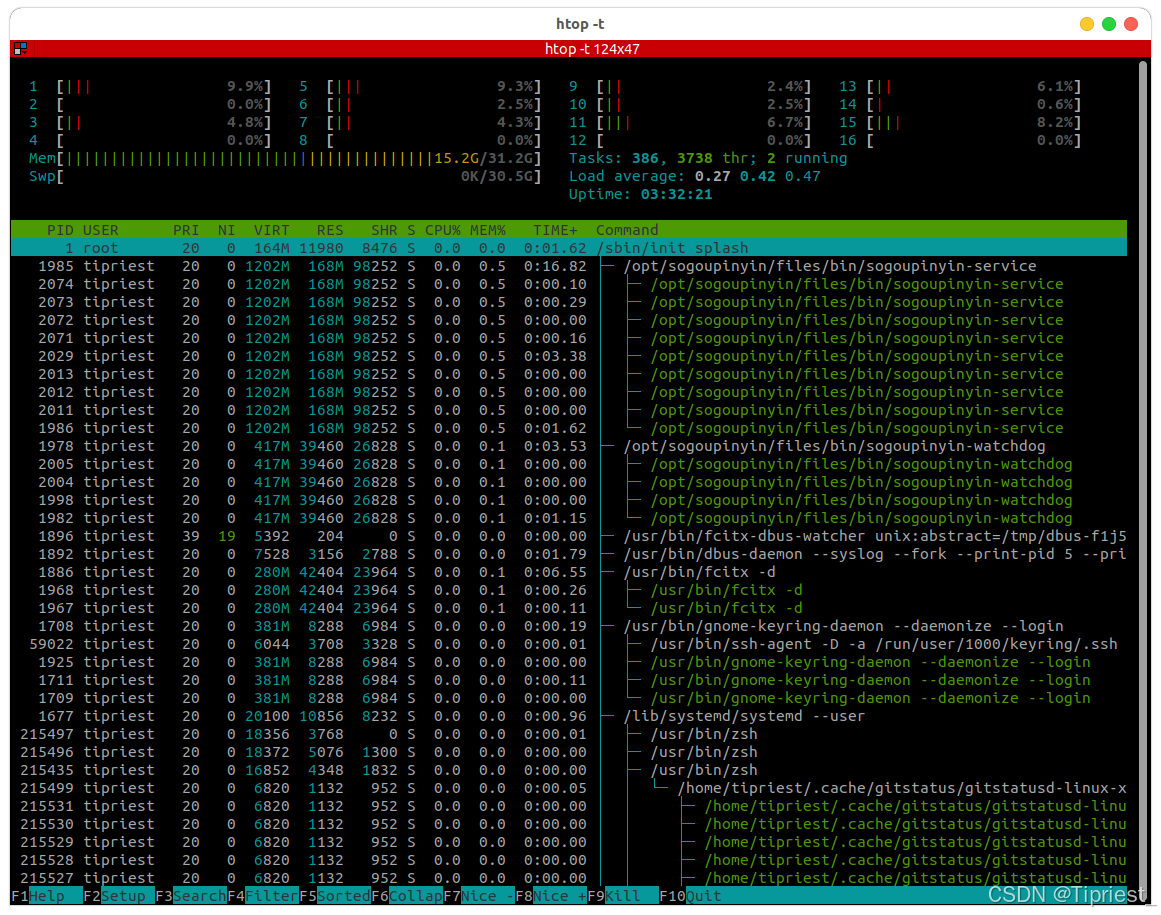Click the Uptime 03:32:21 text
The image size is (1161, 915).
click(x=640, y=194)
